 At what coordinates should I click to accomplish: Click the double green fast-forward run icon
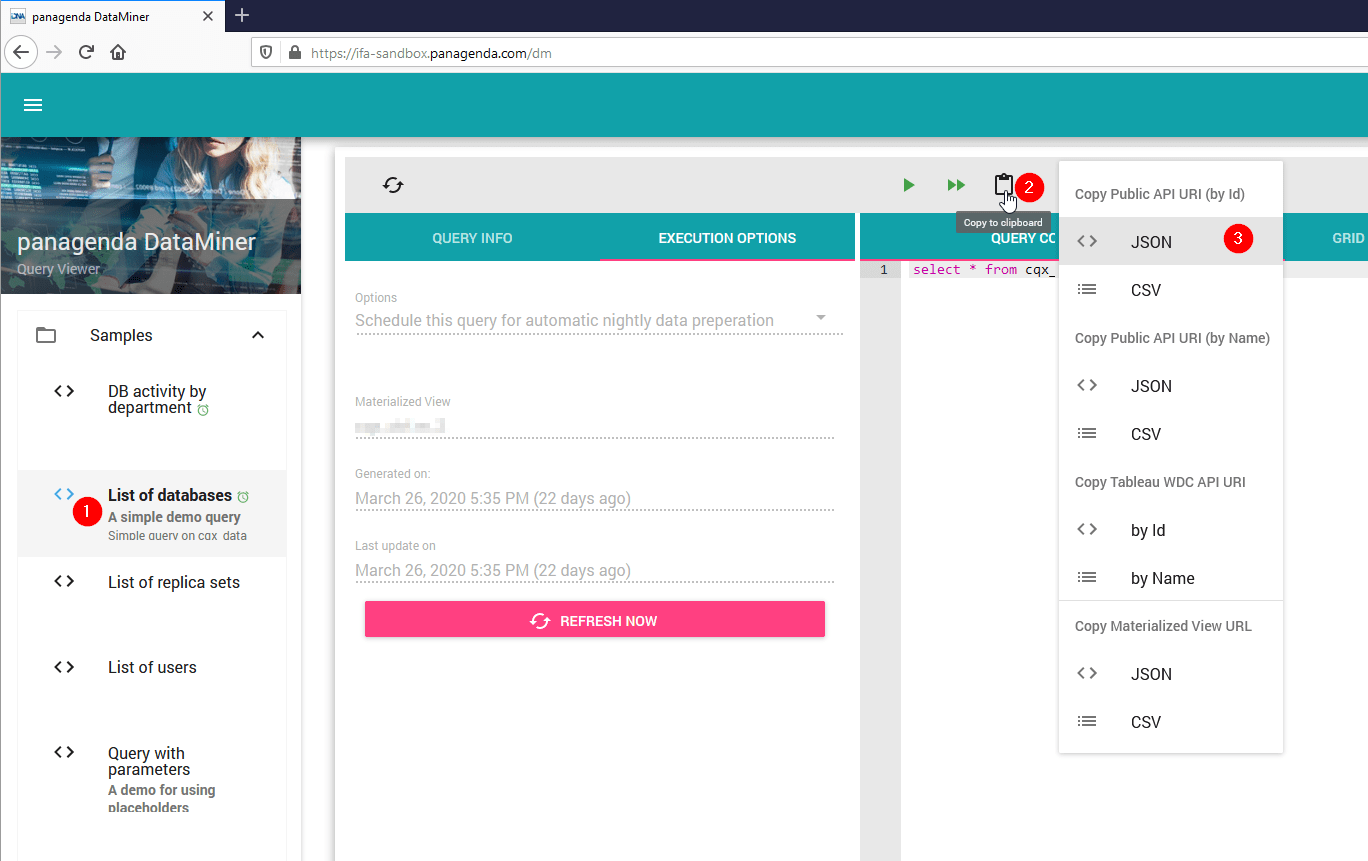point(956,185)
